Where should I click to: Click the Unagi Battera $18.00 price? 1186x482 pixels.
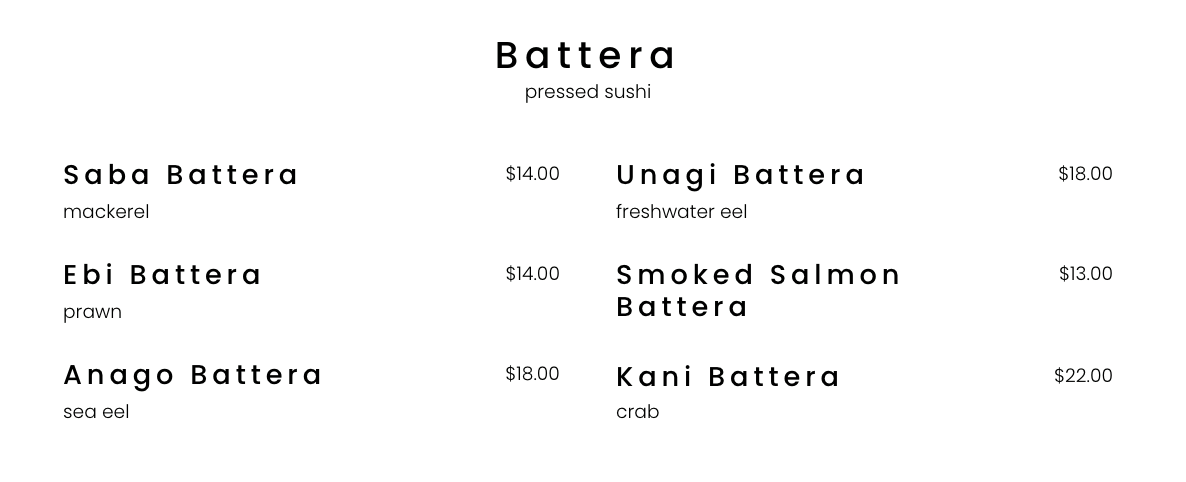(x=1085, y=174)
